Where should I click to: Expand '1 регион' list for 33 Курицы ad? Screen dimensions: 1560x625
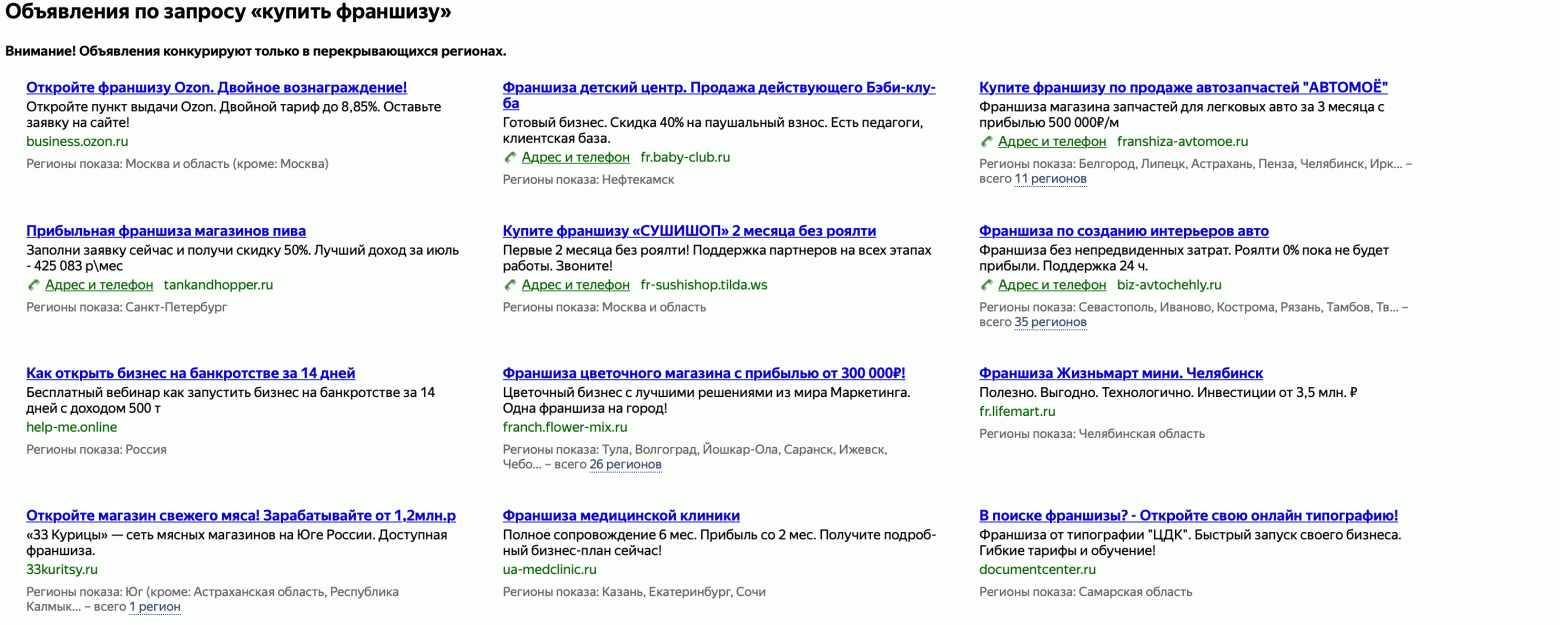point(155,607)
